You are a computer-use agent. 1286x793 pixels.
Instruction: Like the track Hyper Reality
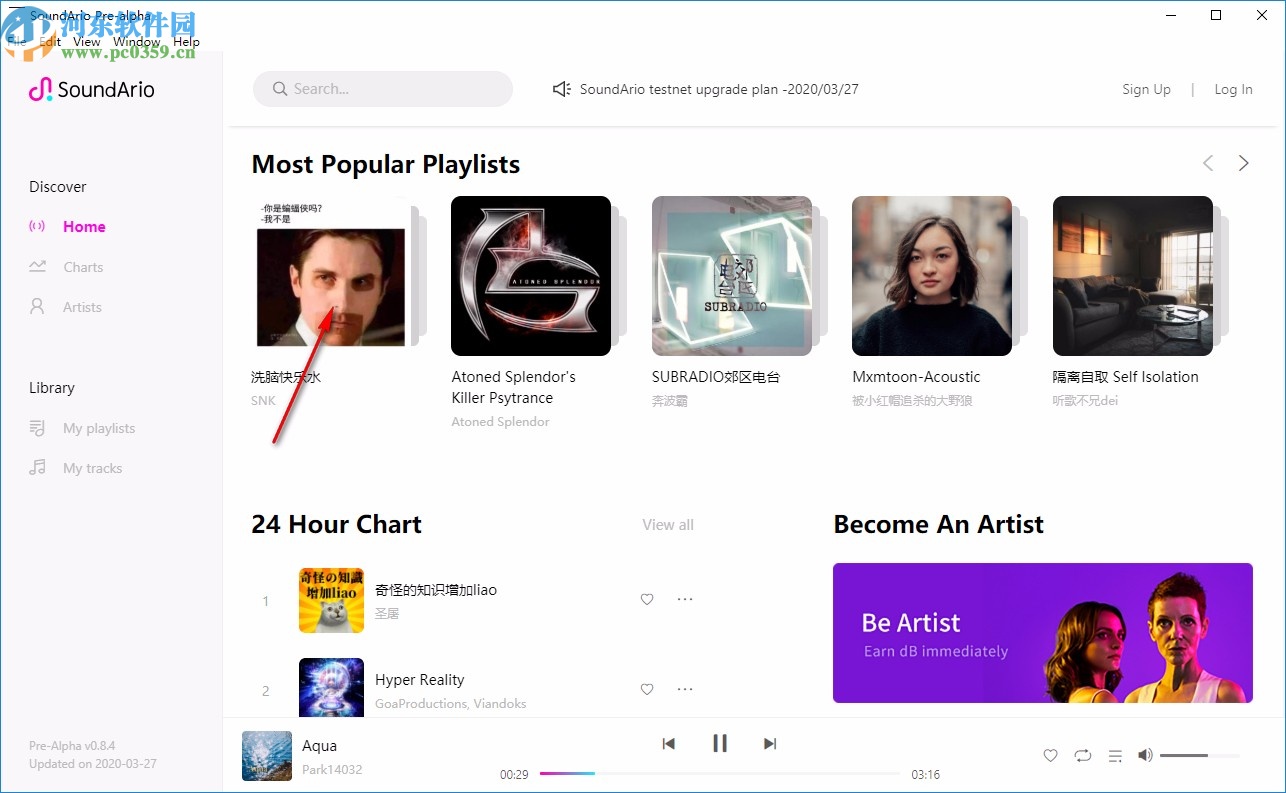647,690
